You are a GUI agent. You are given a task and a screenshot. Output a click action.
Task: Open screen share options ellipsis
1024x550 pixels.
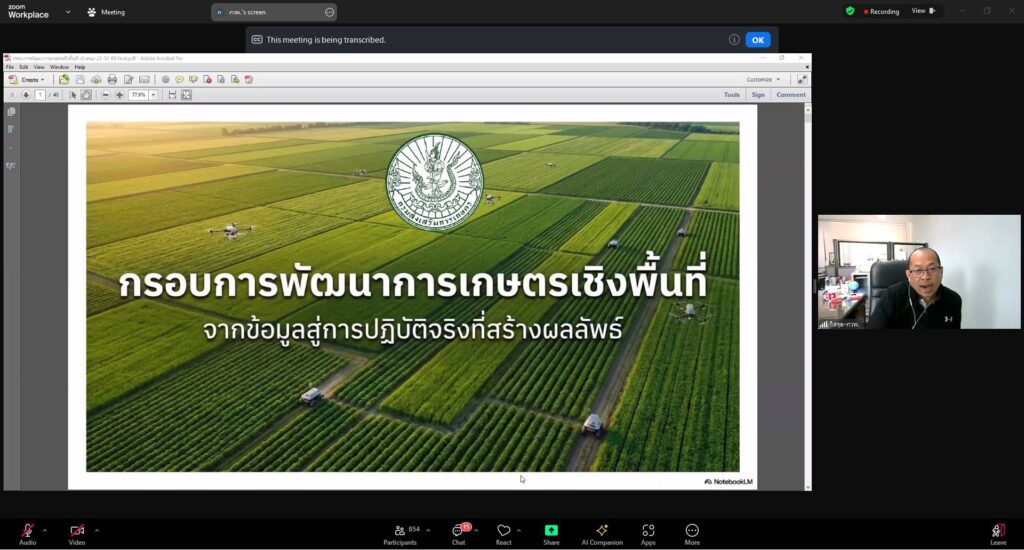pos(329,12)
